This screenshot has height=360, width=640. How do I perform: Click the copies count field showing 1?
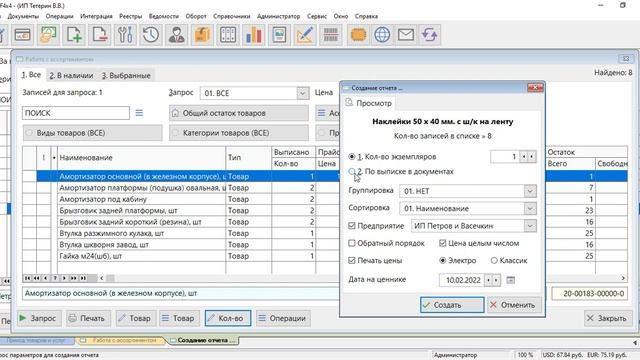(505, 157)
